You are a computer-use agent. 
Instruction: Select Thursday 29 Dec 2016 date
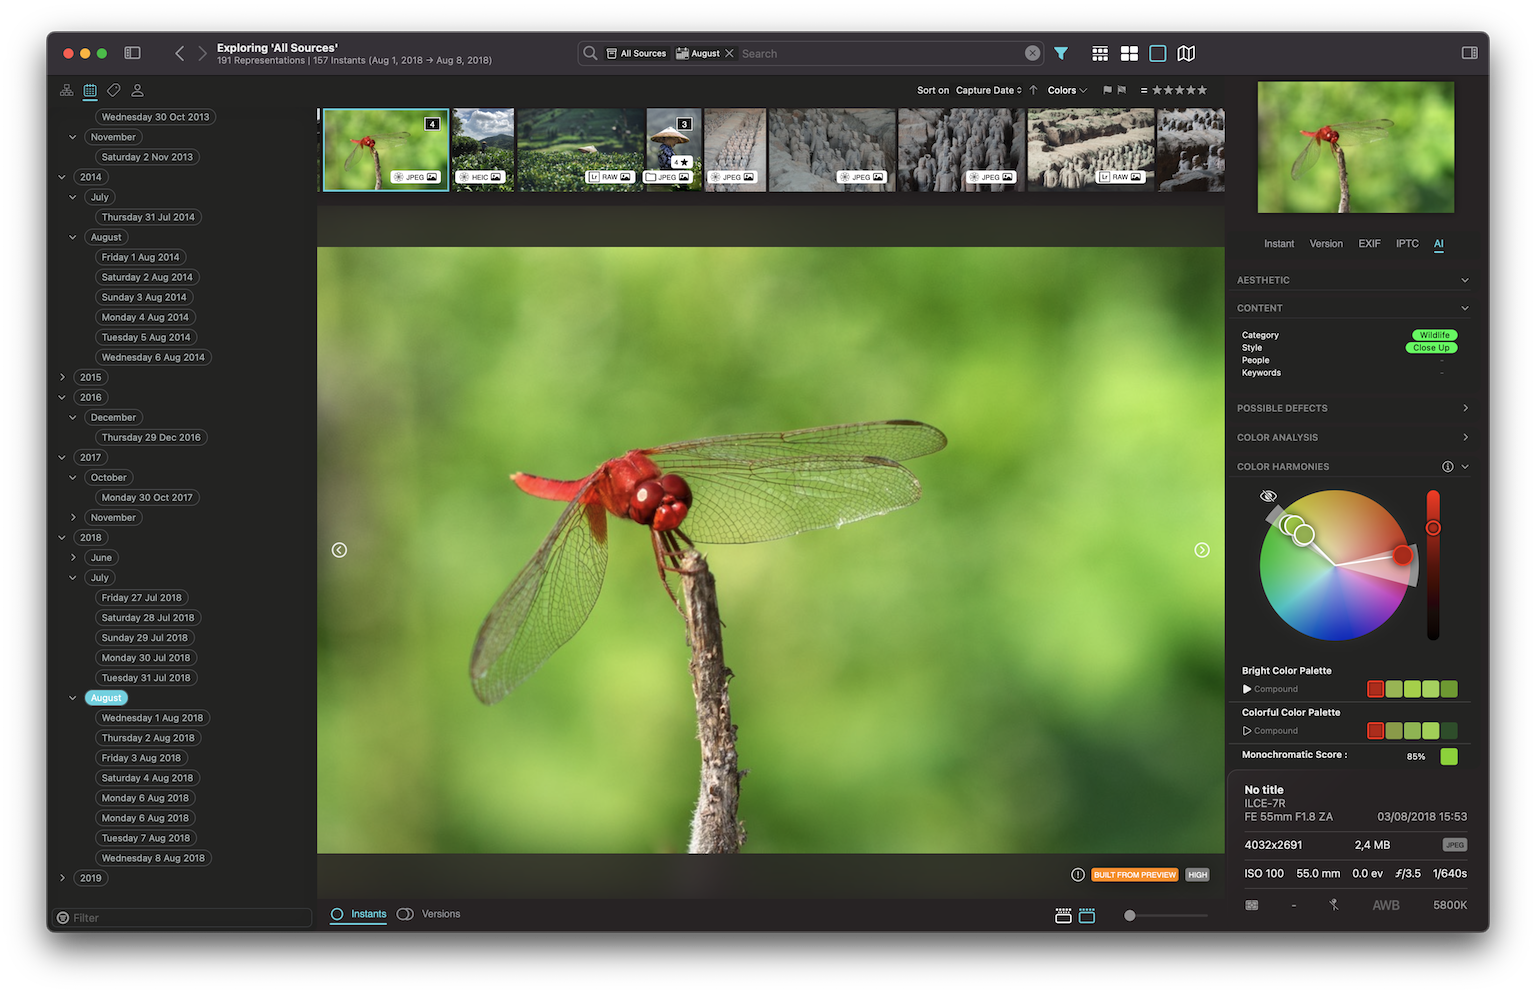point(151,437)
